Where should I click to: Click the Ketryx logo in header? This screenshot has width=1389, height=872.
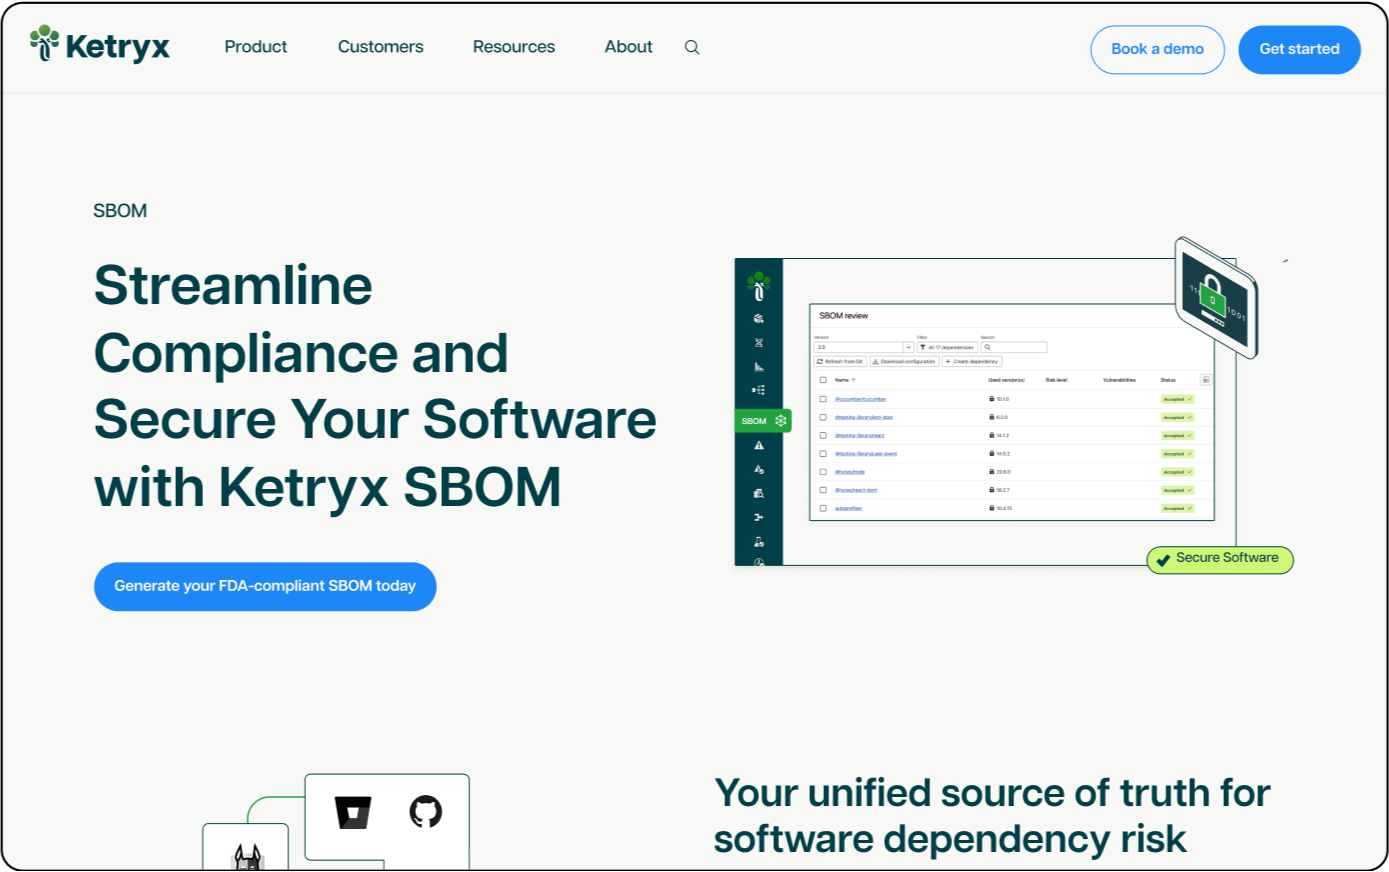pos(100,46)
